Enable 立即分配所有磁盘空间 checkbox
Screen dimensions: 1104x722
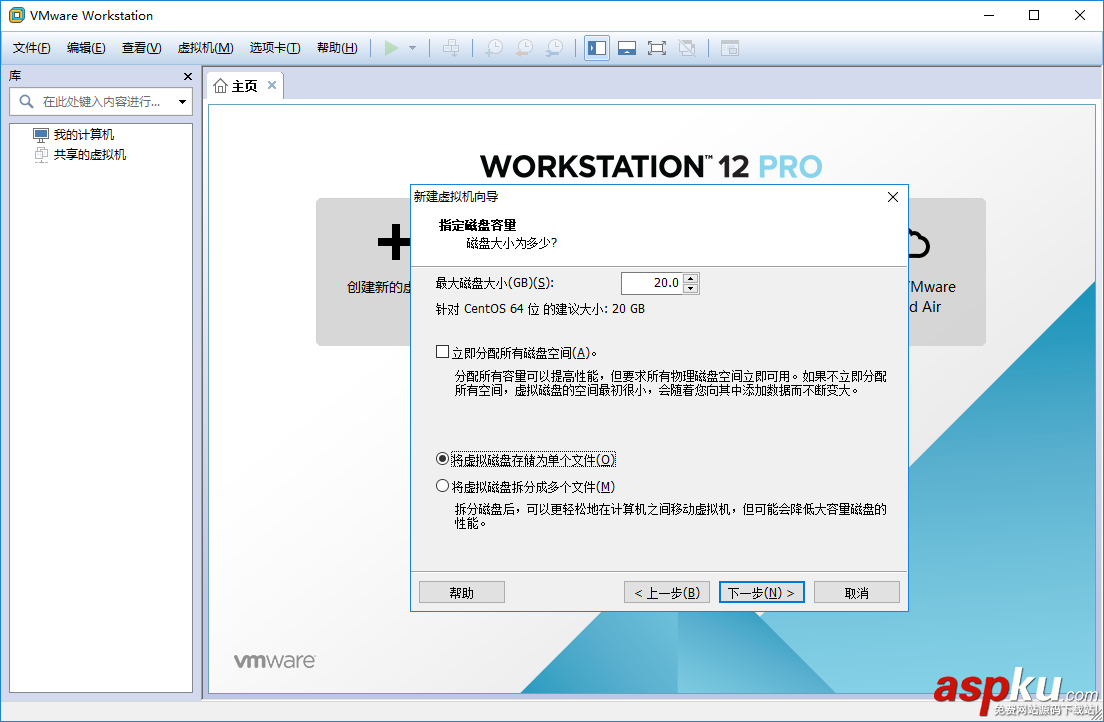[x=442, y=351]
